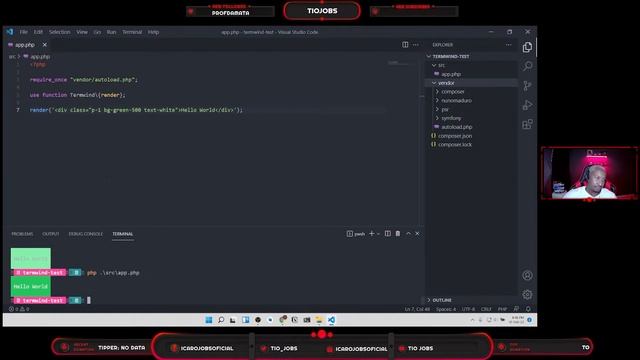Expand the OUTLINE section
The width and height of the screenshot is (640, 360).
tap(471, 300)
